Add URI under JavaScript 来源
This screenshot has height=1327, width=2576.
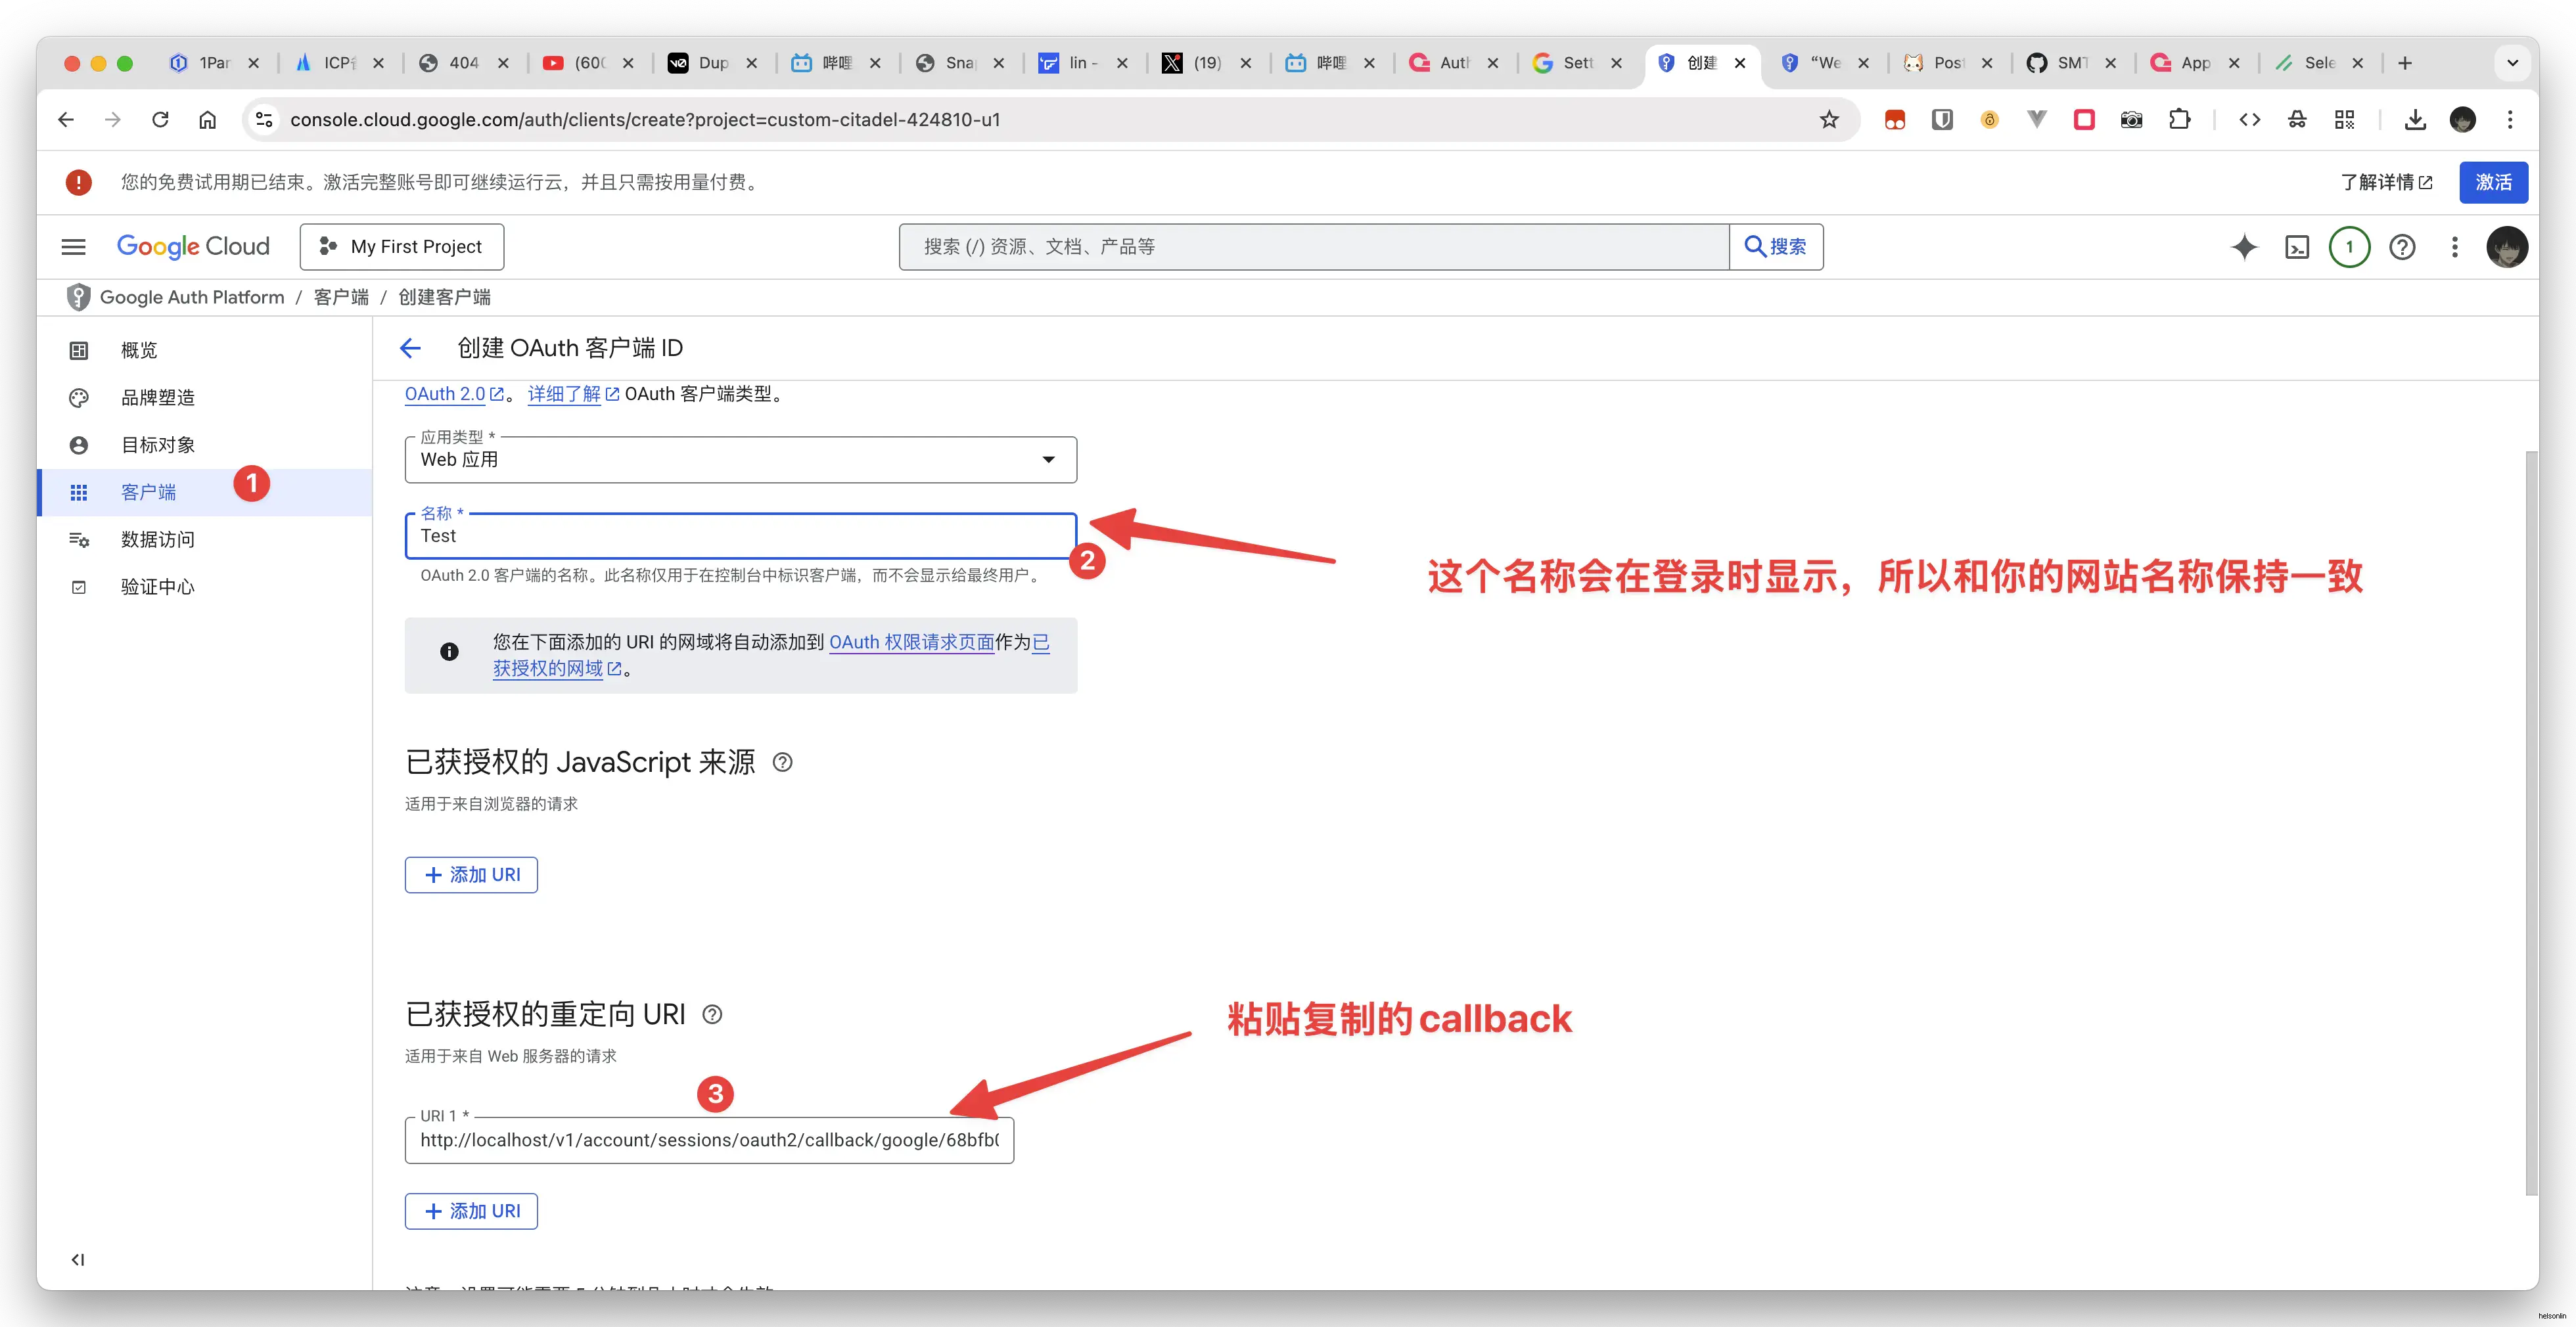click(x=471, y=875)
